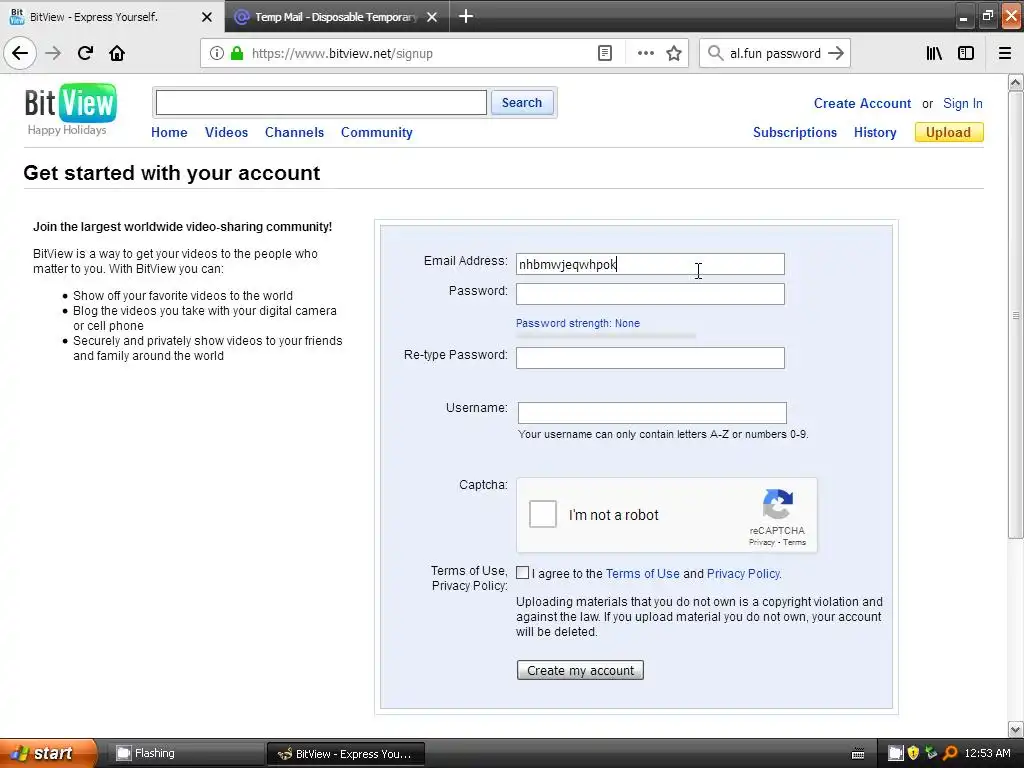Show site information icon in address bar
The width and height of the screenshot is (1024, 768).
click(216, 54)
